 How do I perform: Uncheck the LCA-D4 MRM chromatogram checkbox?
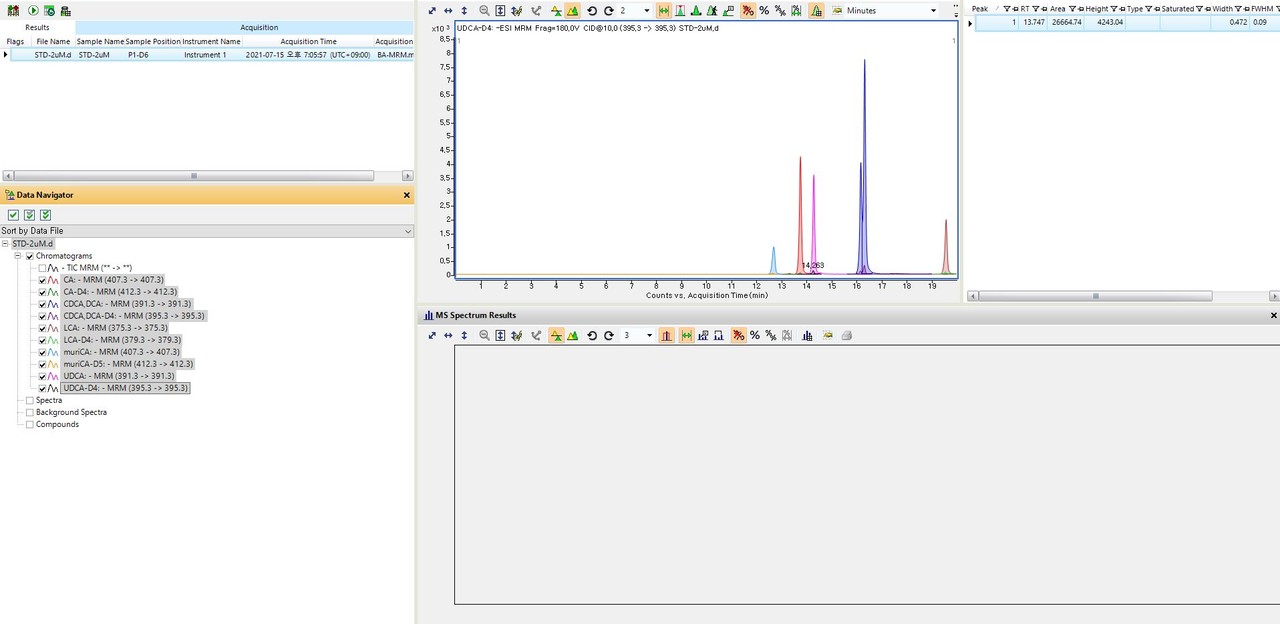[42, 340]
